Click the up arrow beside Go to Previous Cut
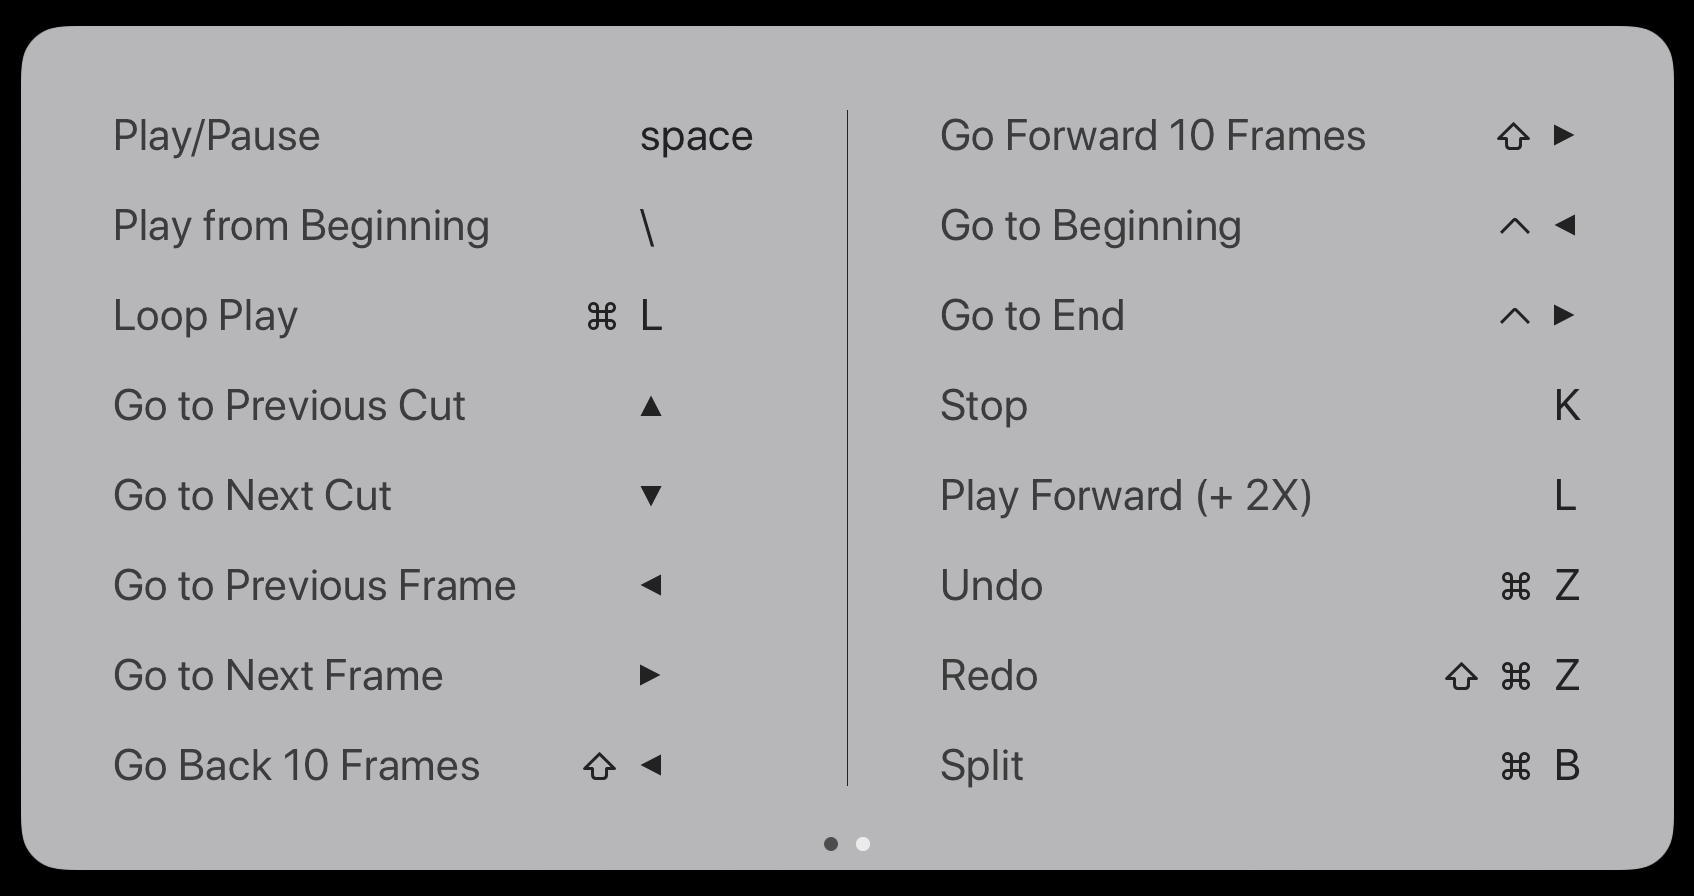 [651, 406]
